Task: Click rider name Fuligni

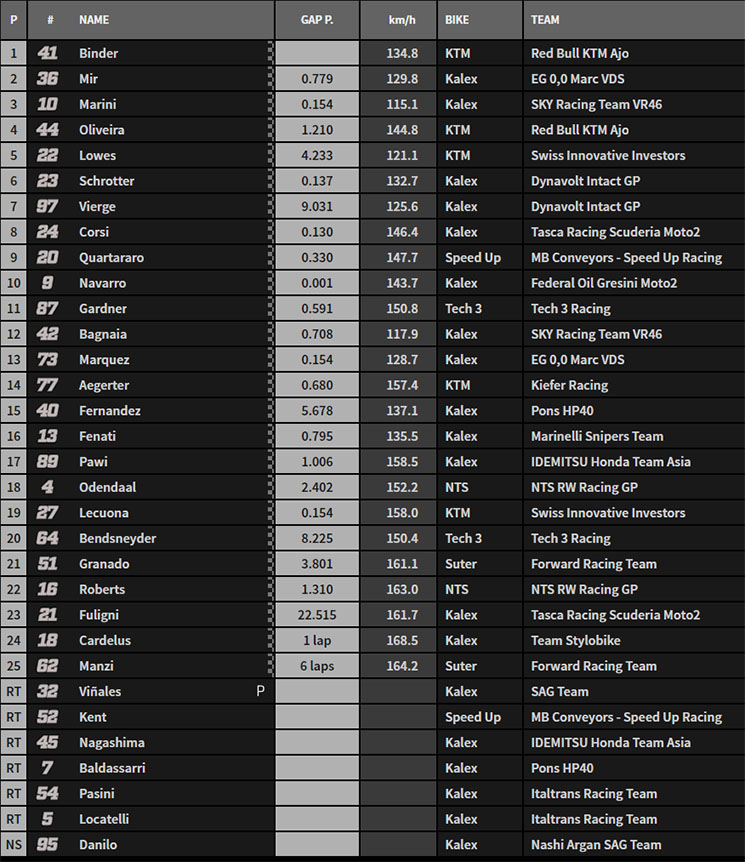Action: coord(99,615)
